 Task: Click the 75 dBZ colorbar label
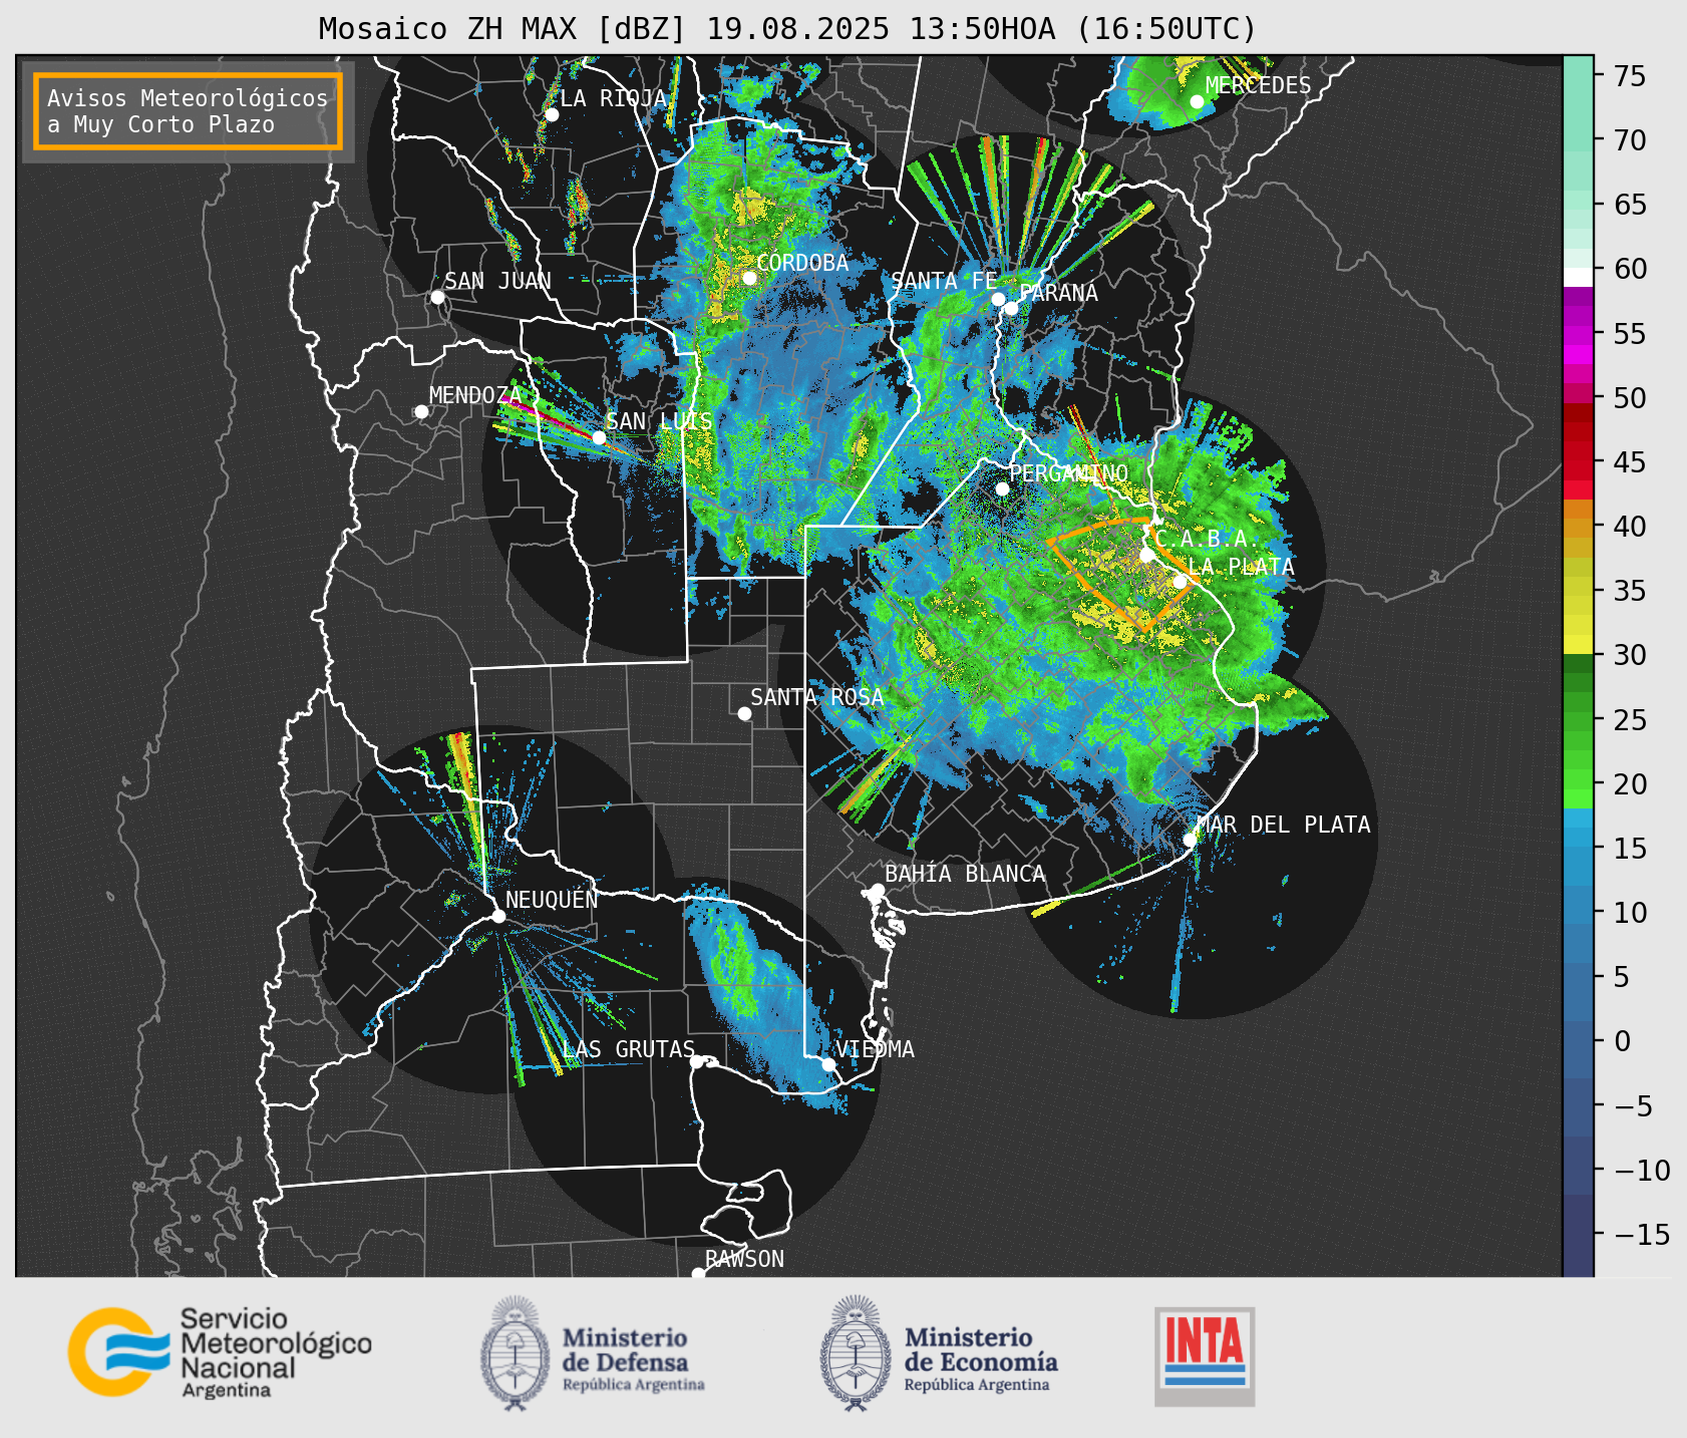[1629, 76]
